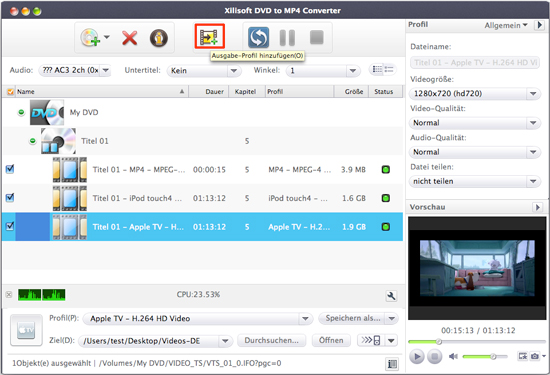Click the Apple TV profile device icon
The image size is (550, 375).
click(26, 330)
